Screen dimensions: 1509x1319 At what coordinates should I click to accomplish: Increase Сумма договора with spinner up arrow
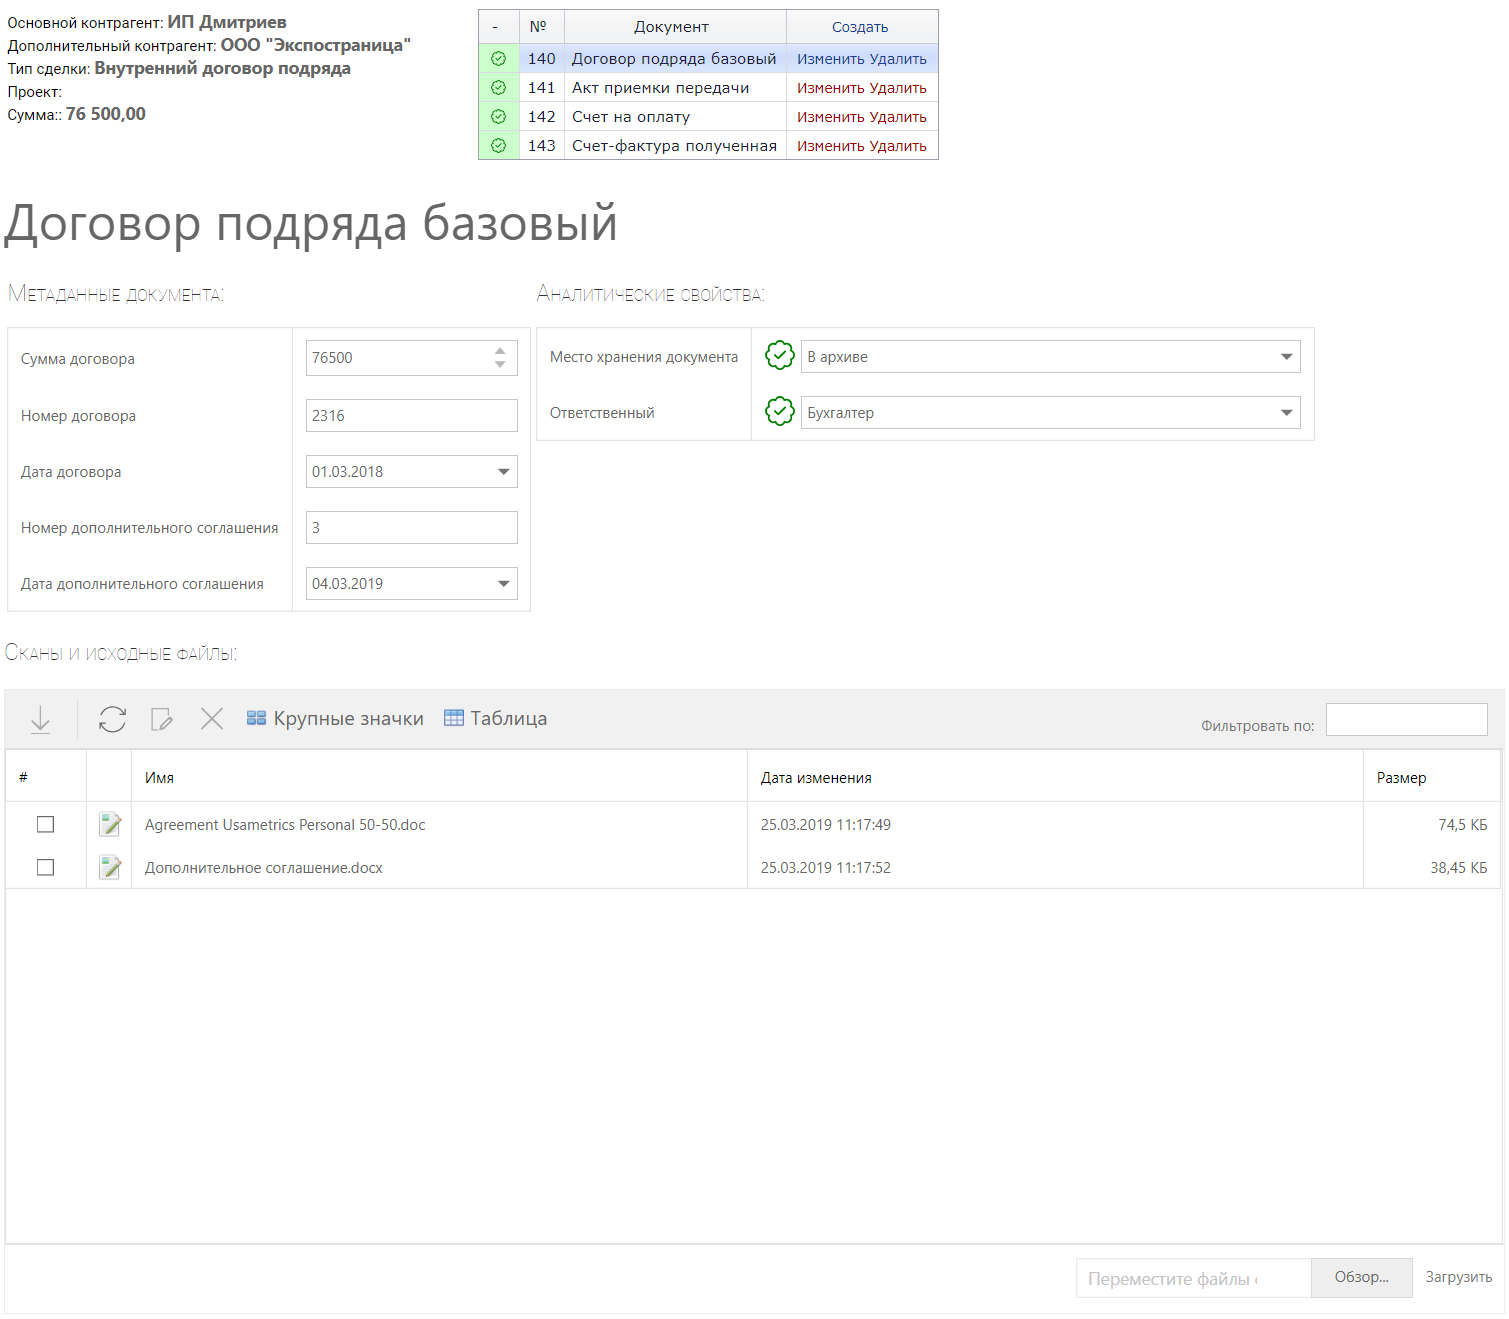[x=500, y=350]
